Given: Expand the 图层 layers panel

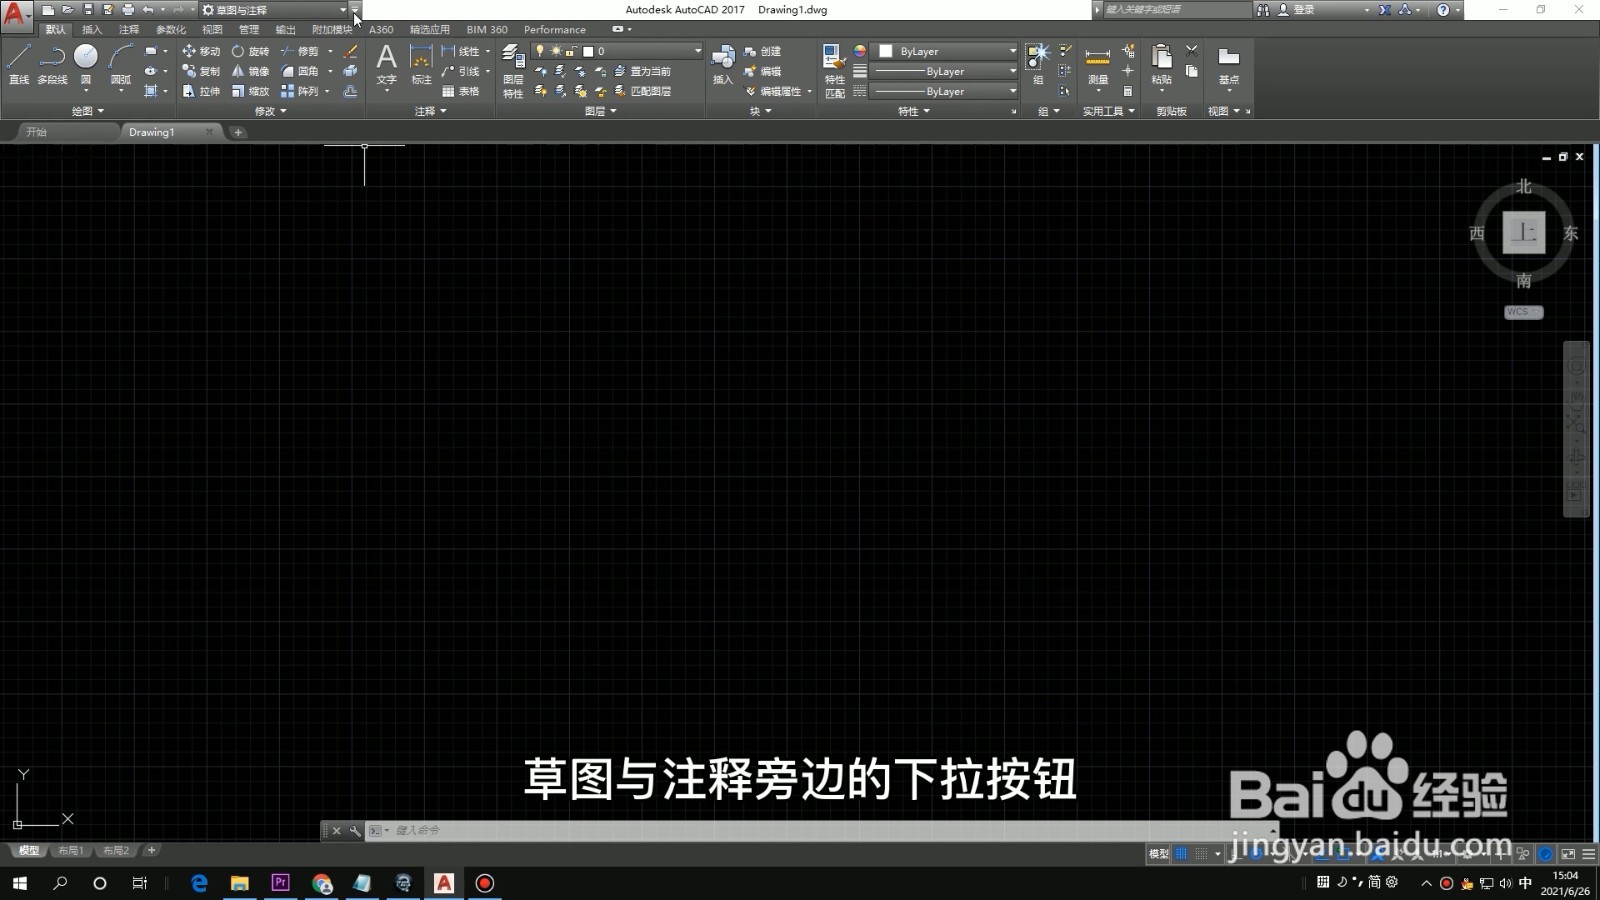Looking at the screenshot, I should (600, 111).
